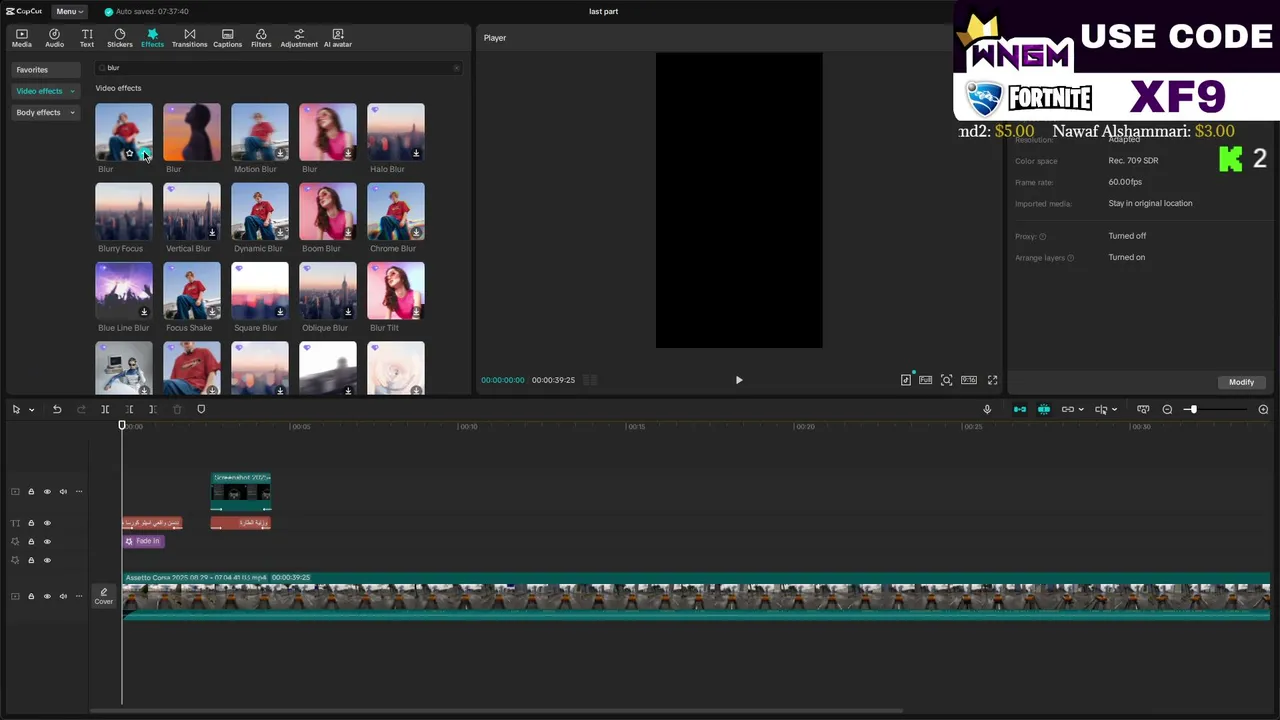Open the Audio tab
Image resolution: width=1280 pixels, height=720 pixels.
[54, 38]
